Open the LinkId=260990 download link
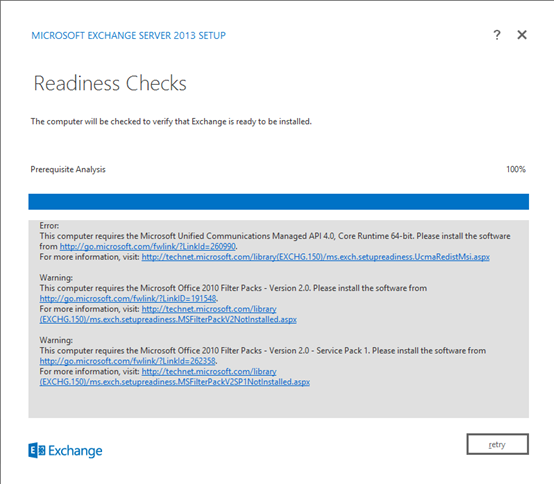 coord(148,246)
